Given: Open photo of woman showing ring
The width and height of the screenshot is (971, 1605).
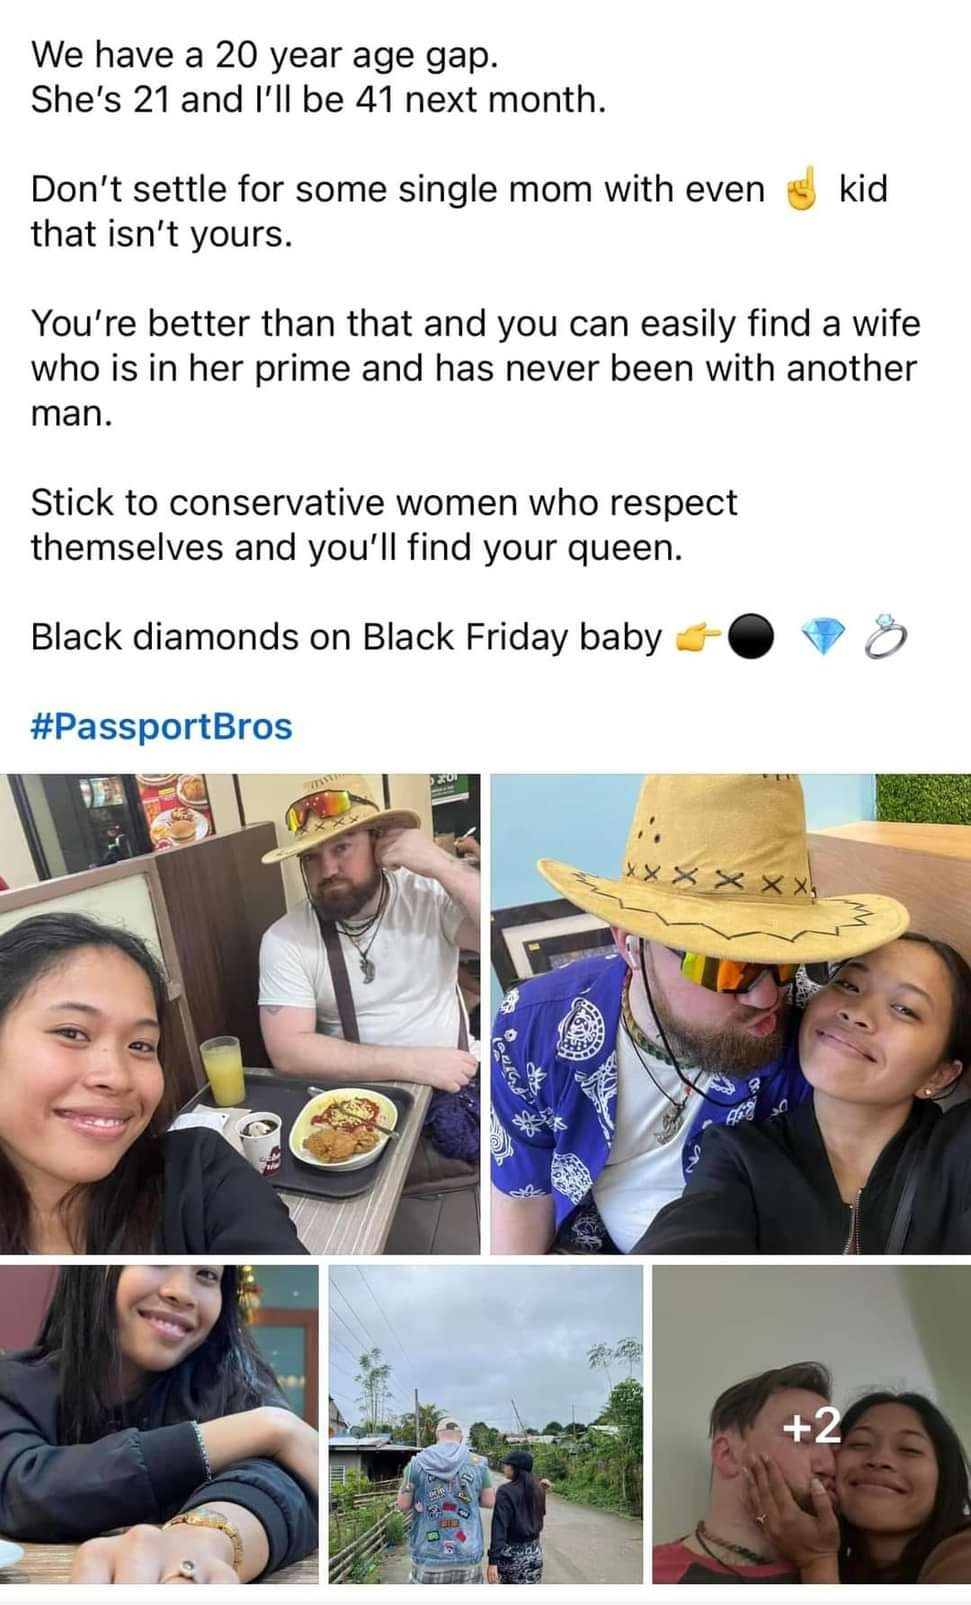Looking at the screenshot, I should click(x=159, y=1424).
